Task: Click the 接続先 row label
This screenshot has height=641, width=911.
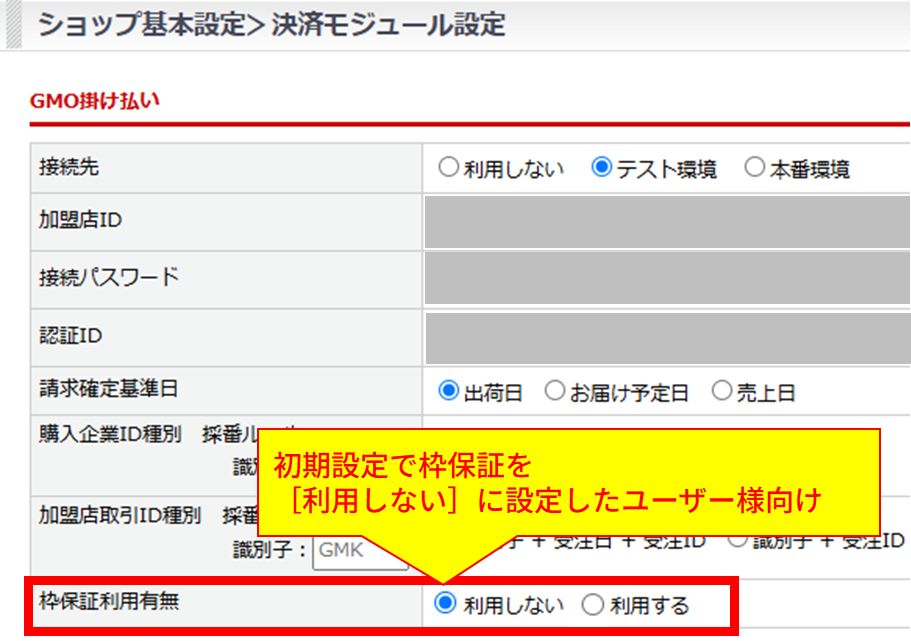Action: (x=69, y=167)
